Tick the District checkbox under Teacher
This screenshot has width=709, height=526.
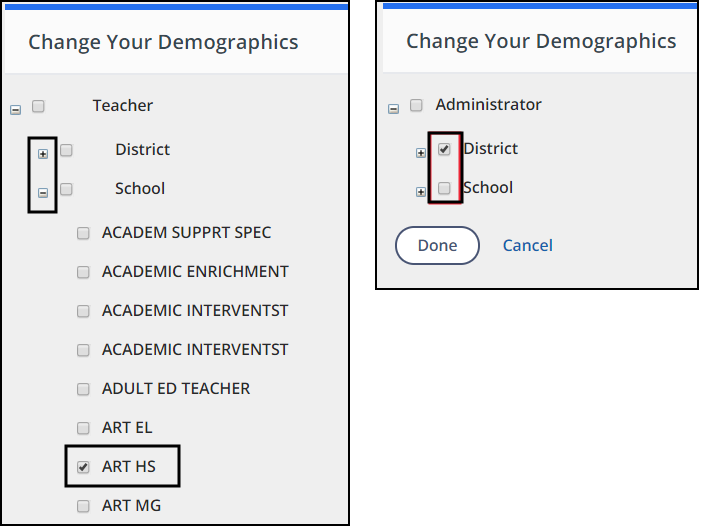(x=66, y=150)
